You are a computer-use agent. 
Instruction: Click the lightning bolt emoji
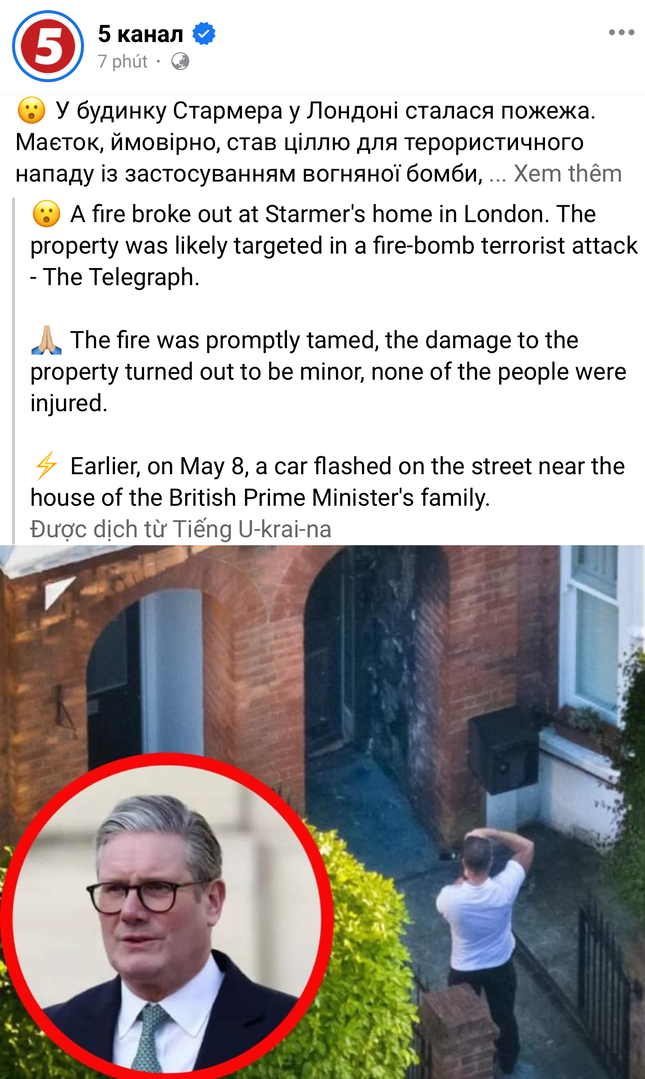coord(46,466)
